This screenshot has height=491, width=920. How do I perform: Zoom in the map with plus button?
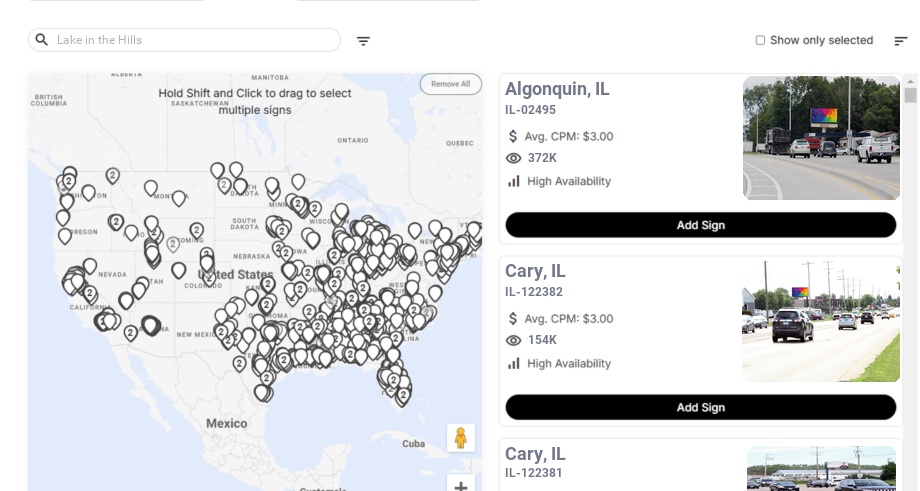click(461, 487)
